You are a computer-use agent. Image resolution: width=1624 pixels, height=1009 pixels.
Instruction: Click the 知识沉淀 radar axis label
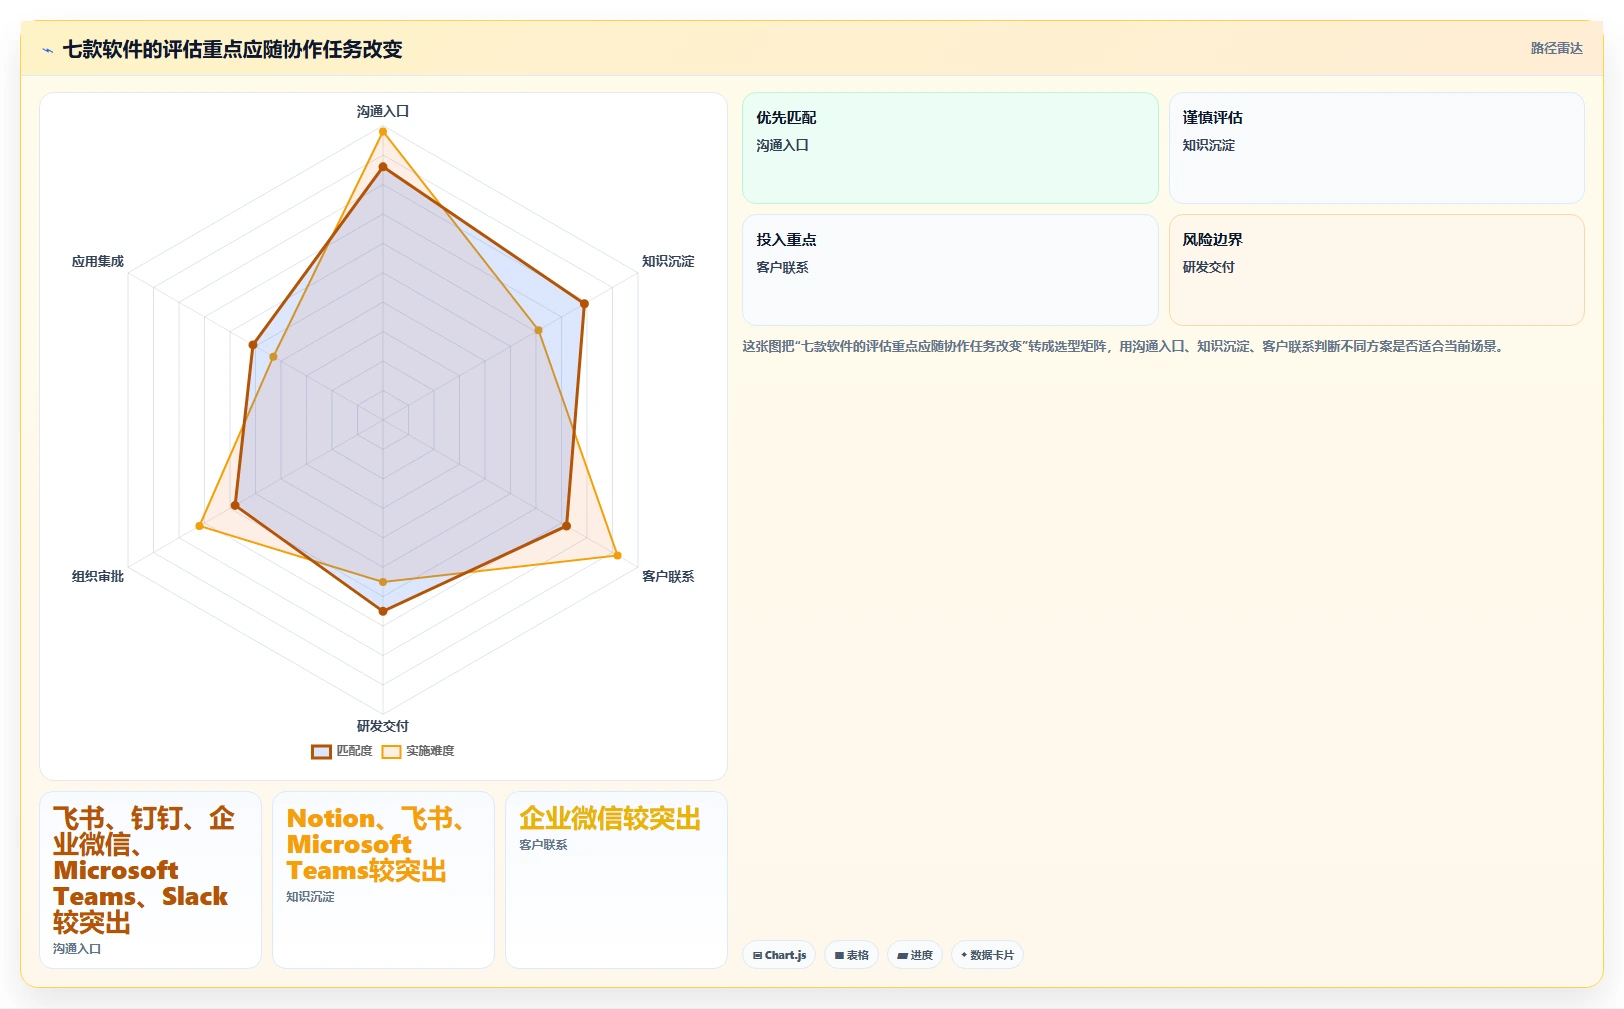(668, 261)
